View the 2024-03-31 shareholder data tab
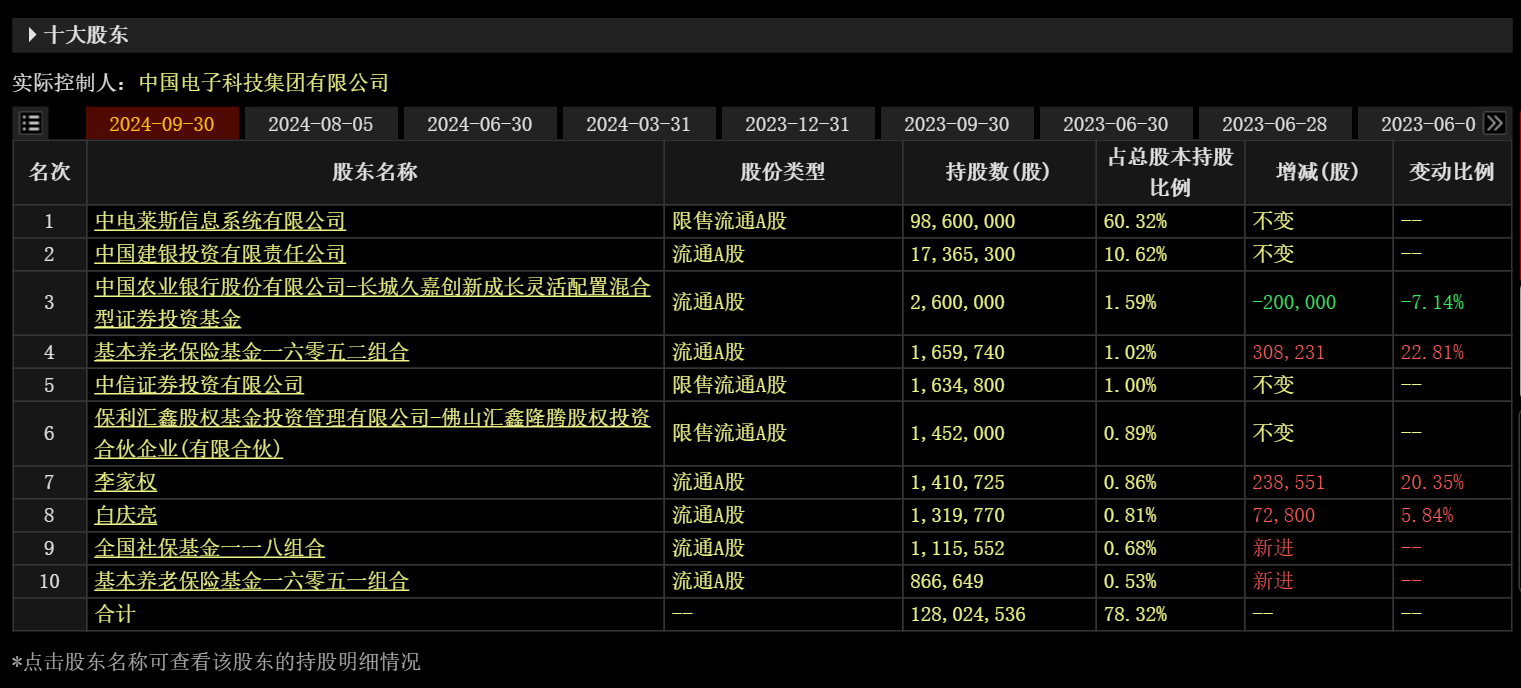This screenshot has width=1521, height=688. tap(638, 124)
